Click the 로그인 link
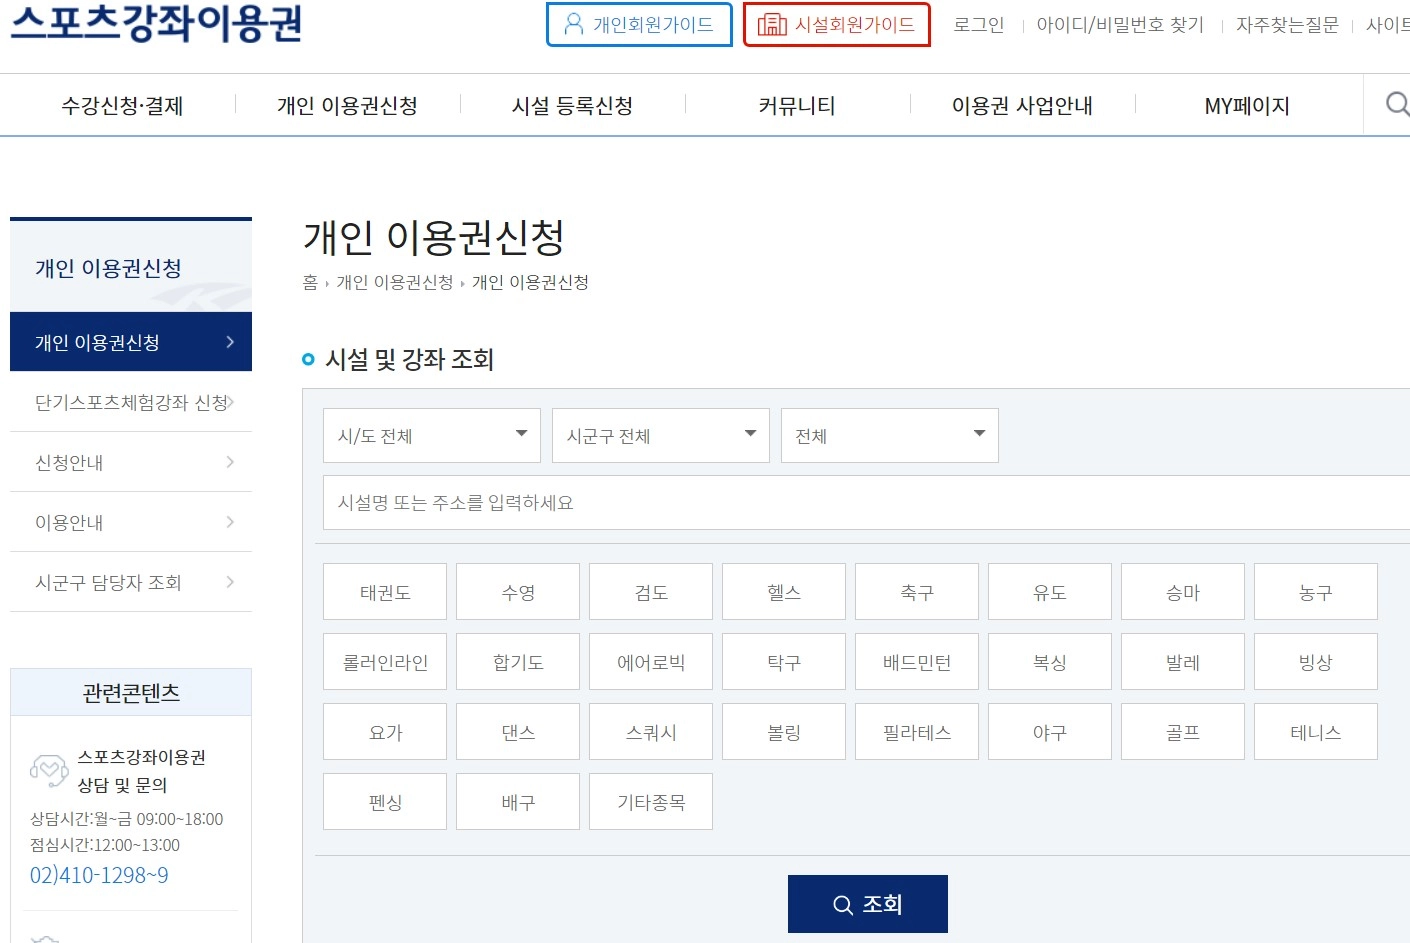 [x=978, y=24]
